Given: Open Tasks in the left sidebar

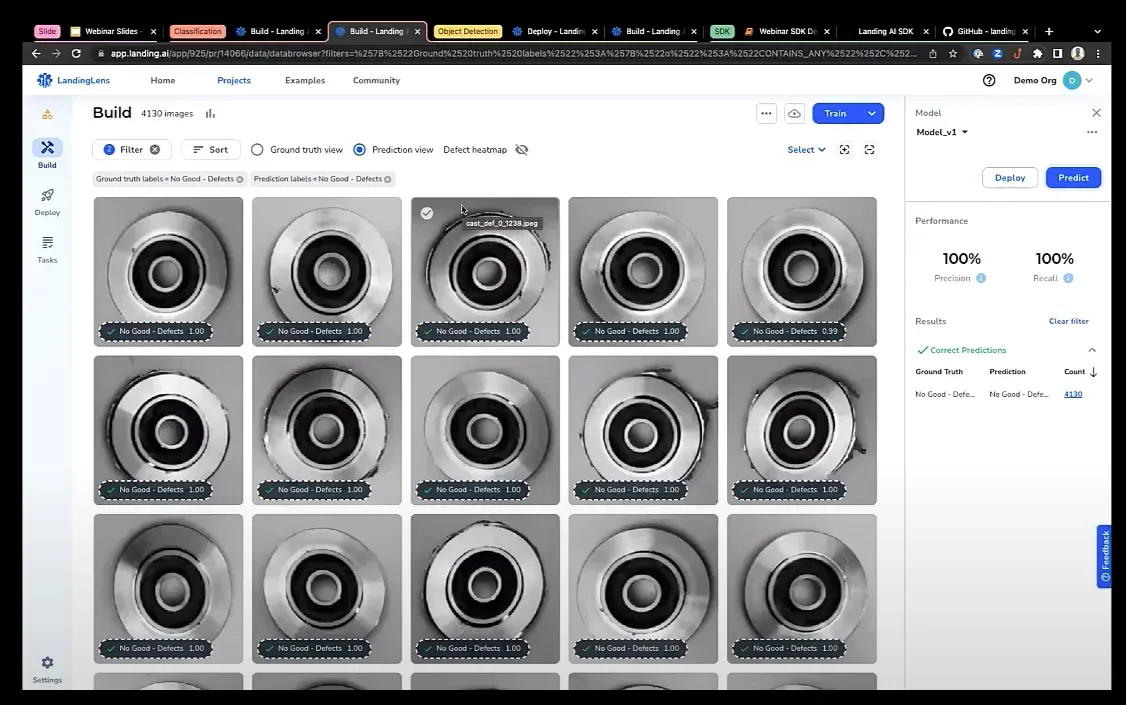Looking at the screenshot, I should point(47,248).
